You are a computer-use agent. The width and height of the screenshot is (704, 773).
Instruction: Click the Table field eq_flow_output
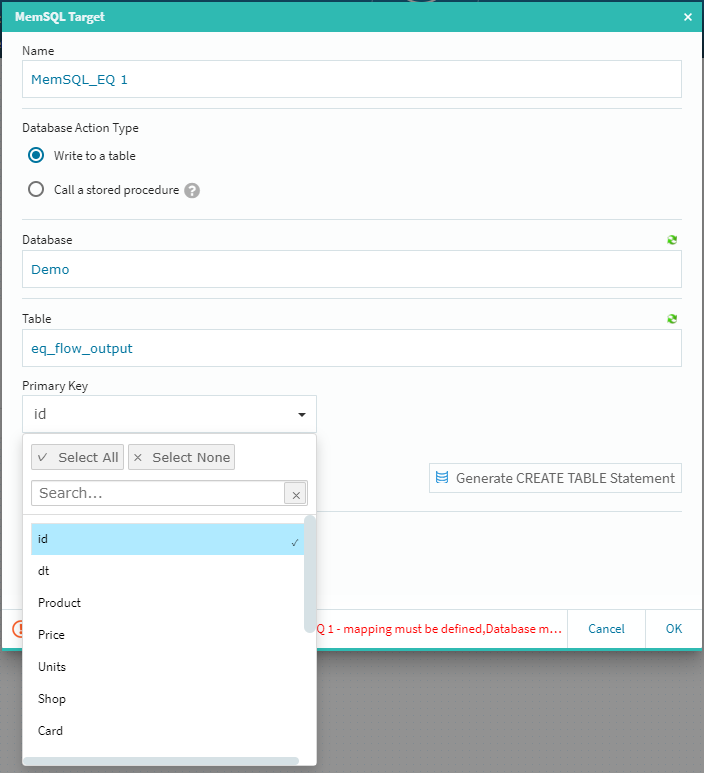coord(352,348)
